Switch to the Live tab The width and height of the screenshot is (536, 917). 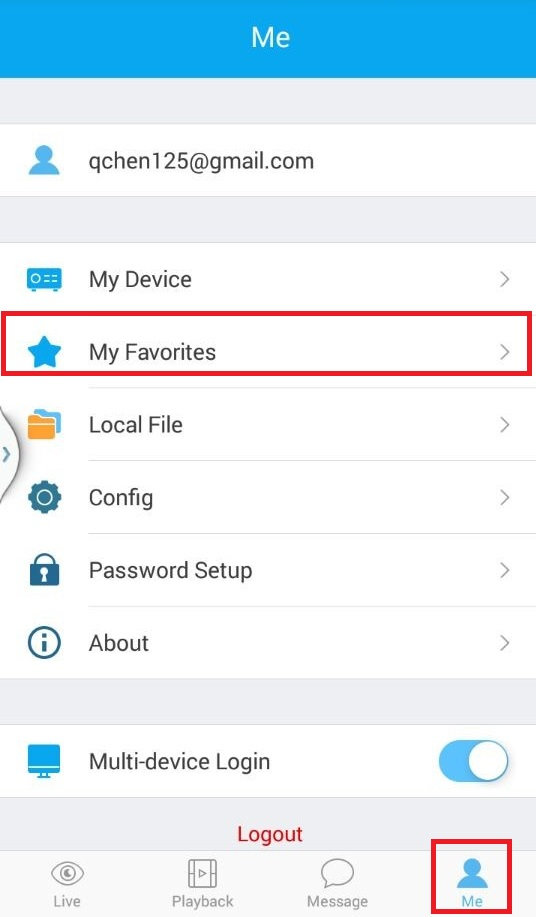coord(67,884)
